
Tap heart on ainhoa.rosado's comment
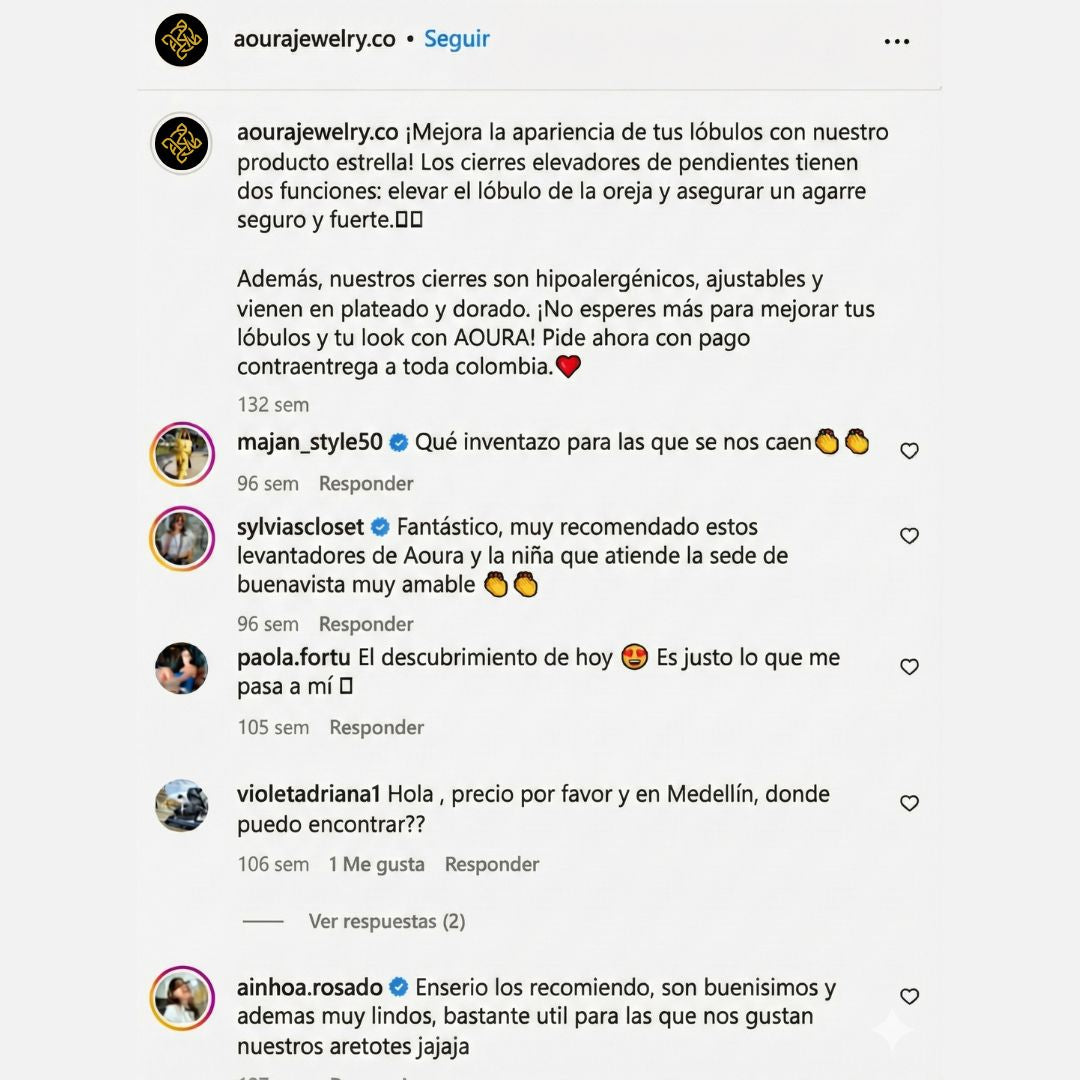pyautogui.click(x=909, y=996)
